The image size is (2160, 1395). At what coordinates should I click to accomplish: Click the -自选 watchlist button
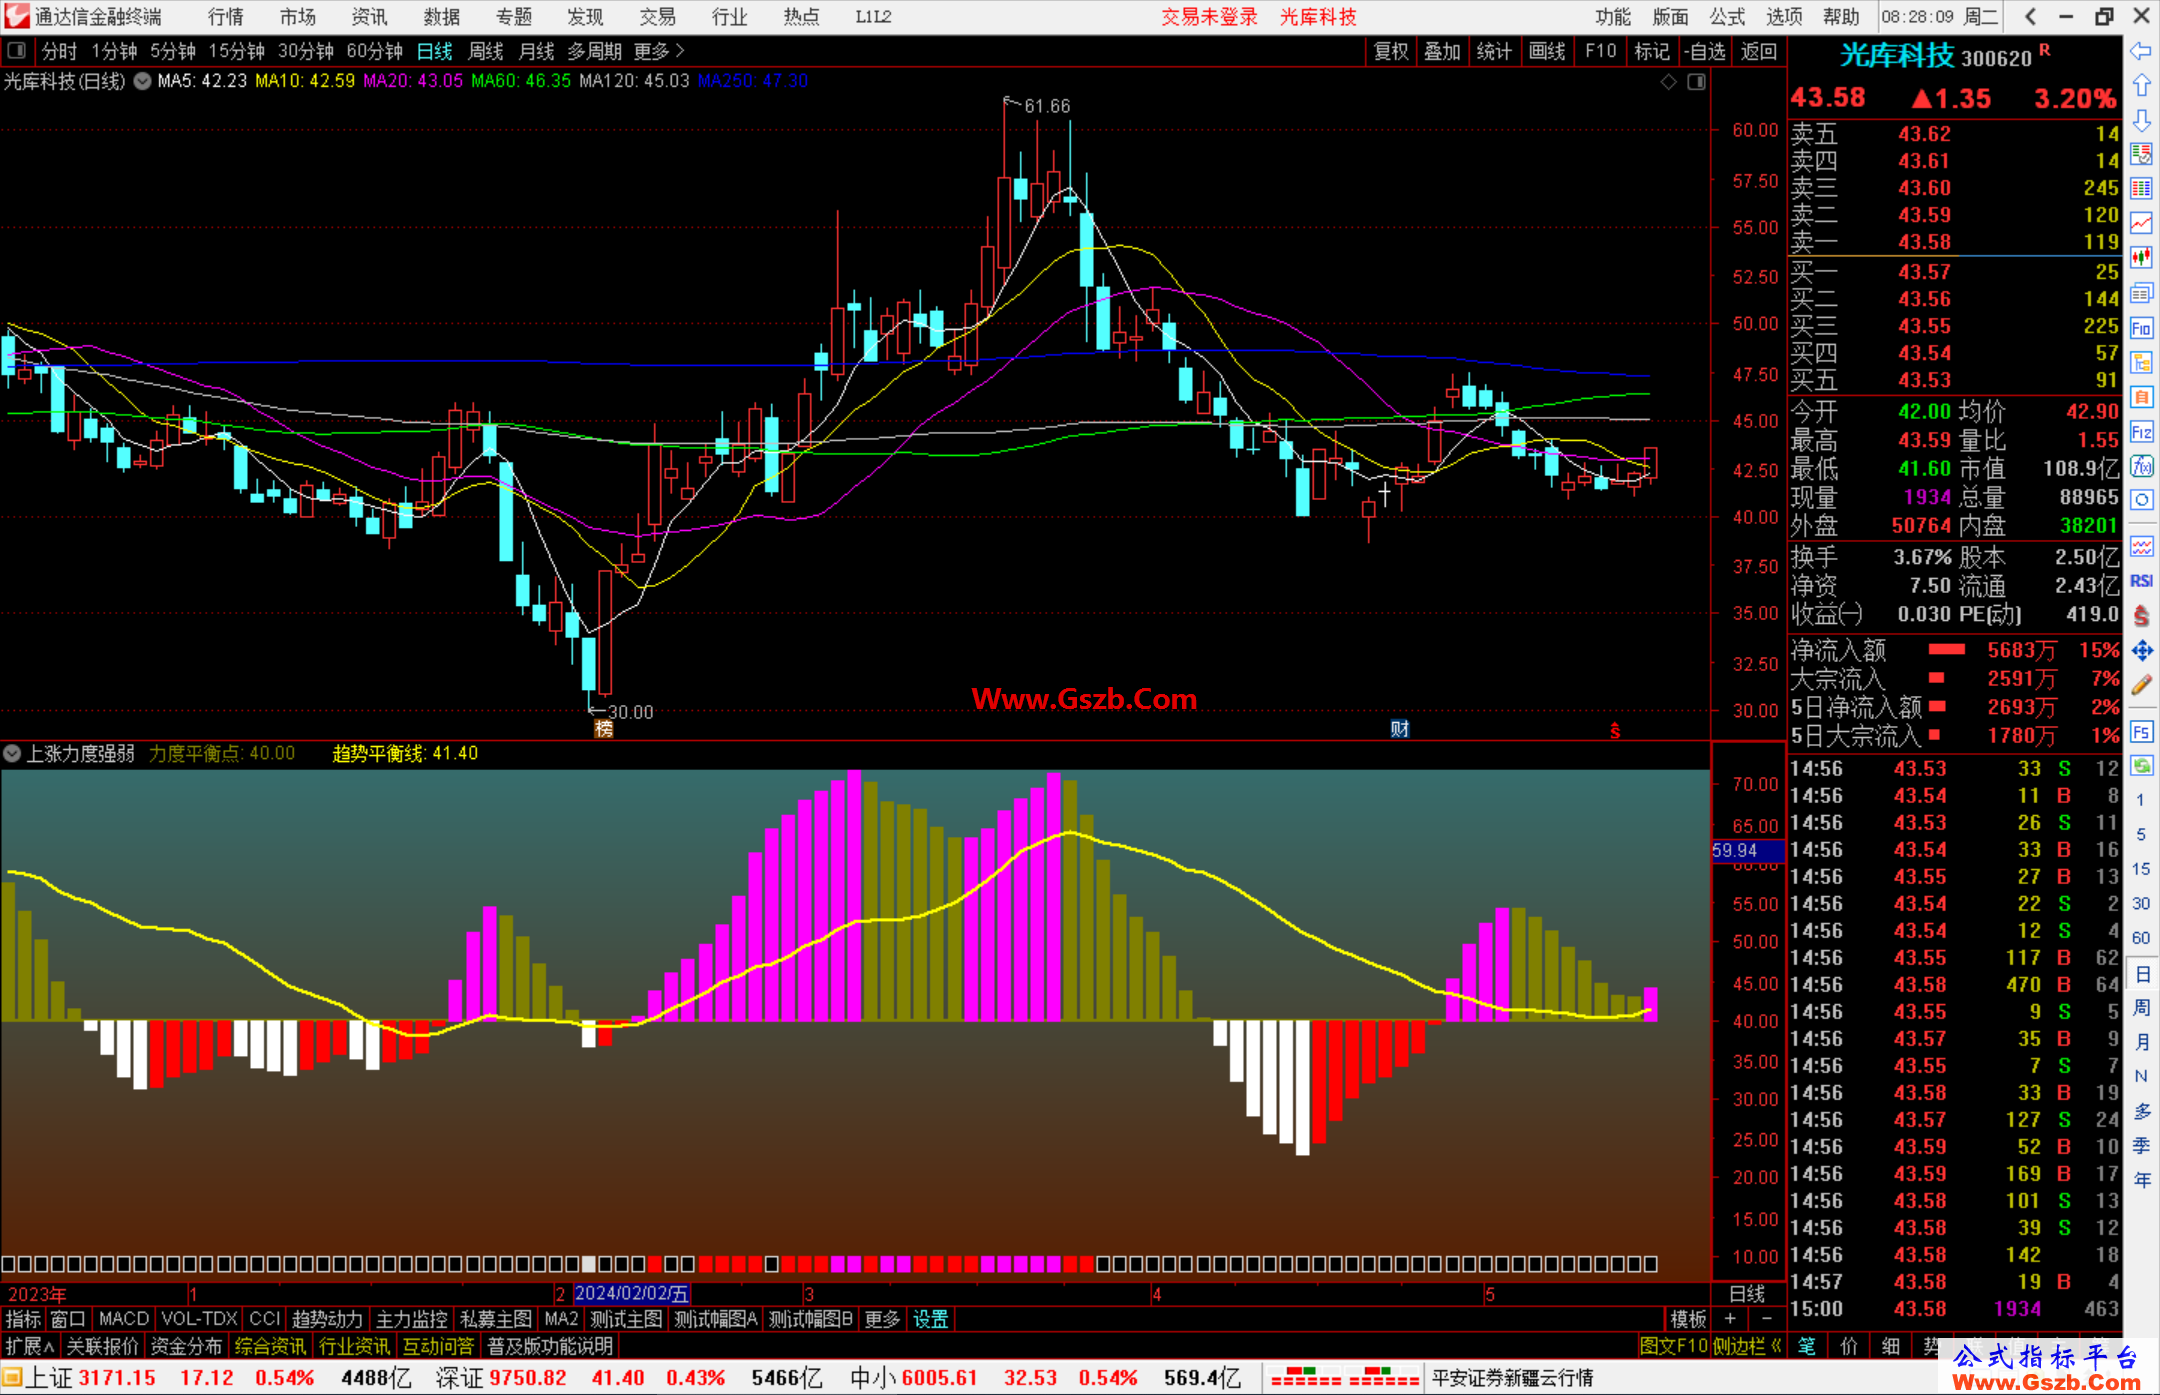tap(1704, 51)
